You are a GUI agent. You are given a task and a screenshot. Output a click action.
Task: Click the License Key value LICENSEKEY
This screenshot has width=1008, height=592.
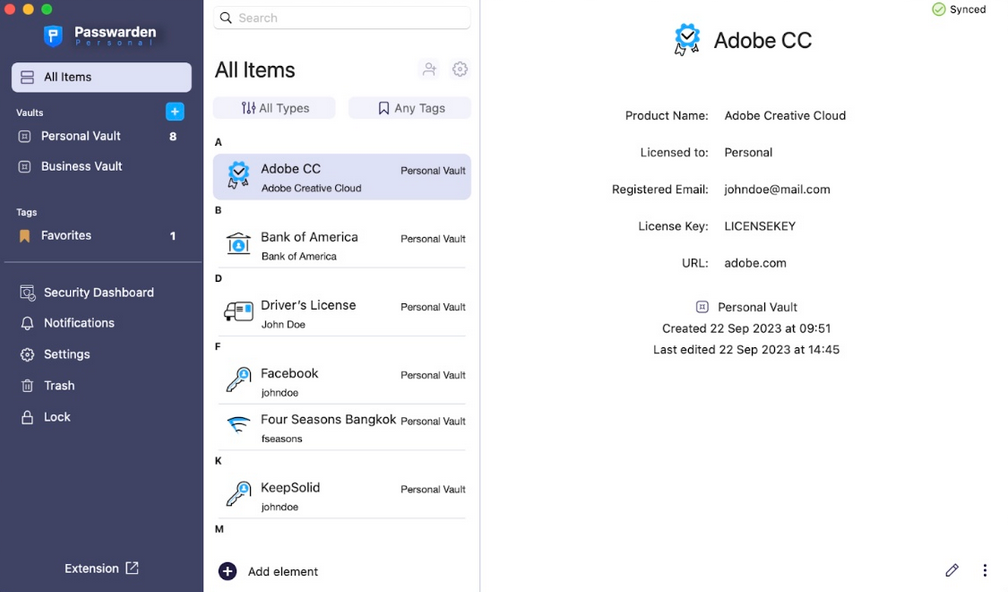[760, 226]
